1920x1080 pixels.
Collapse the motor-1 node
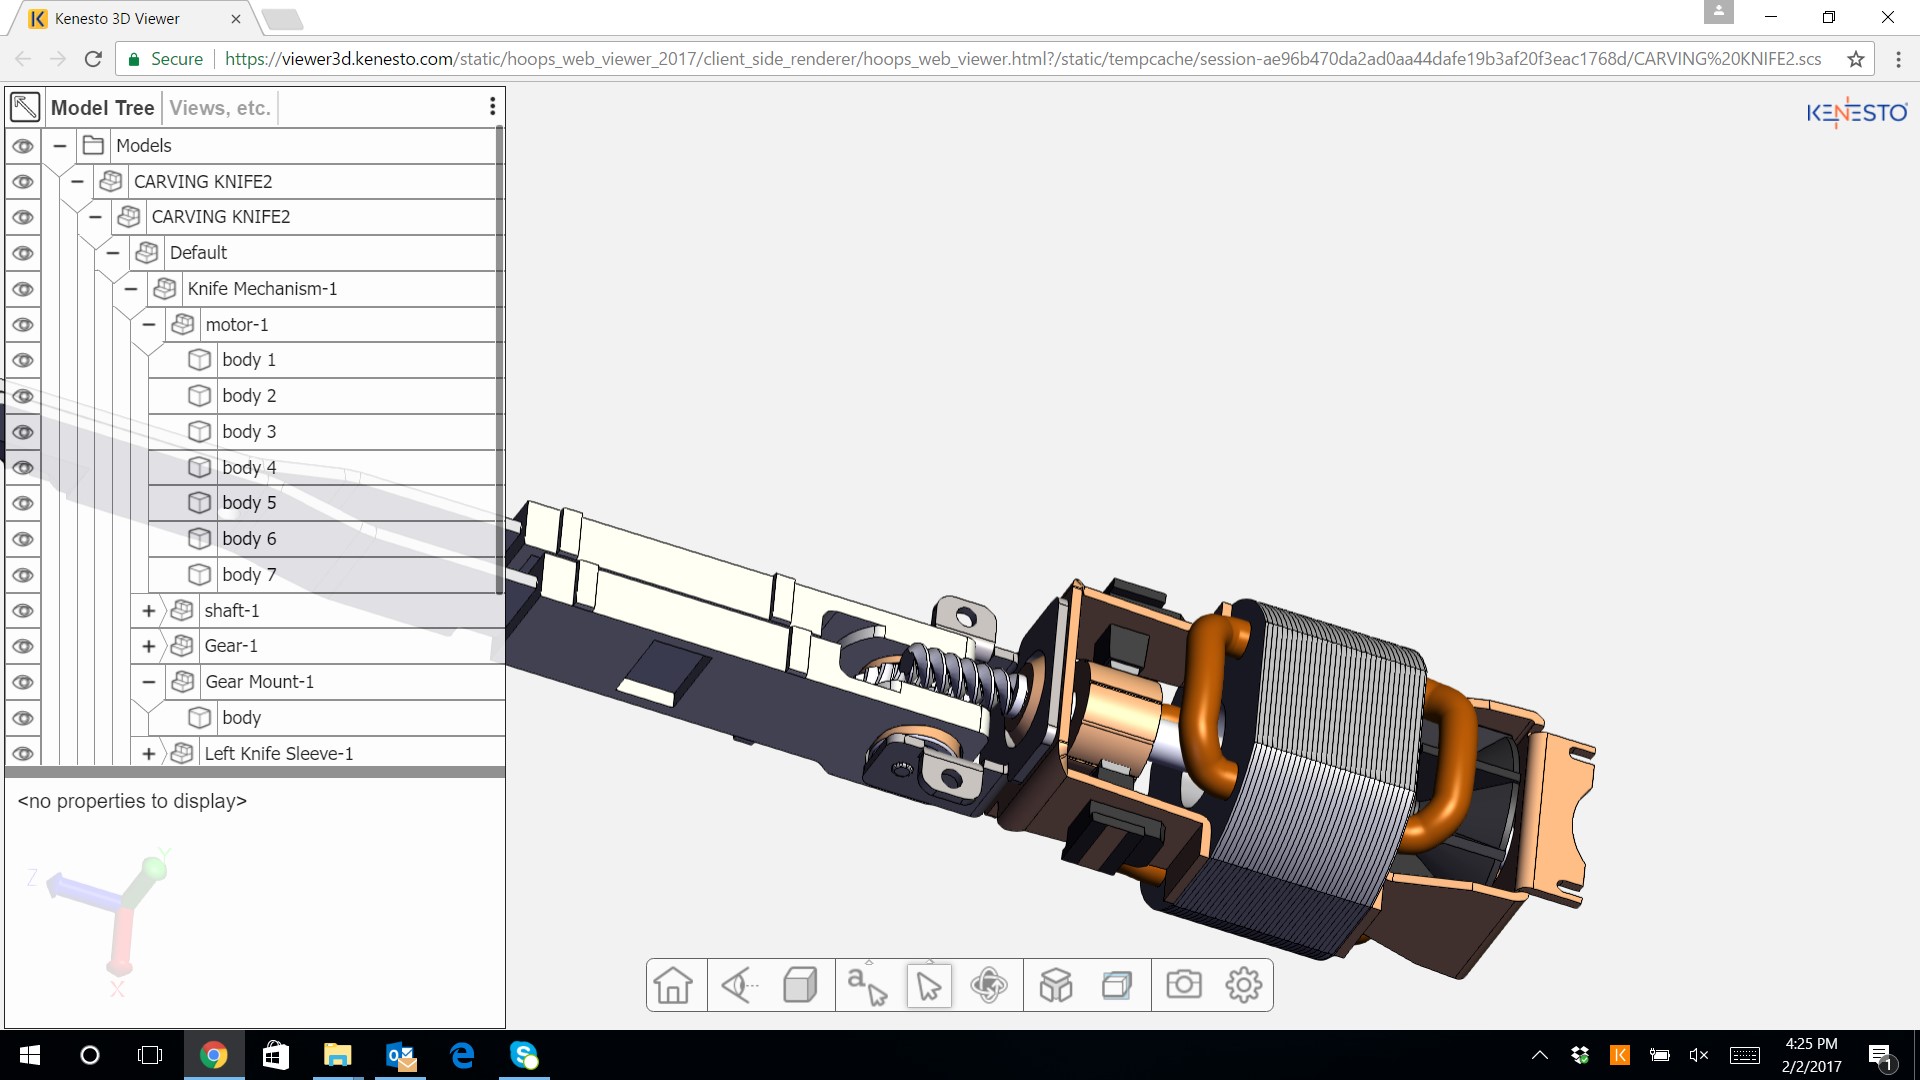149,325
